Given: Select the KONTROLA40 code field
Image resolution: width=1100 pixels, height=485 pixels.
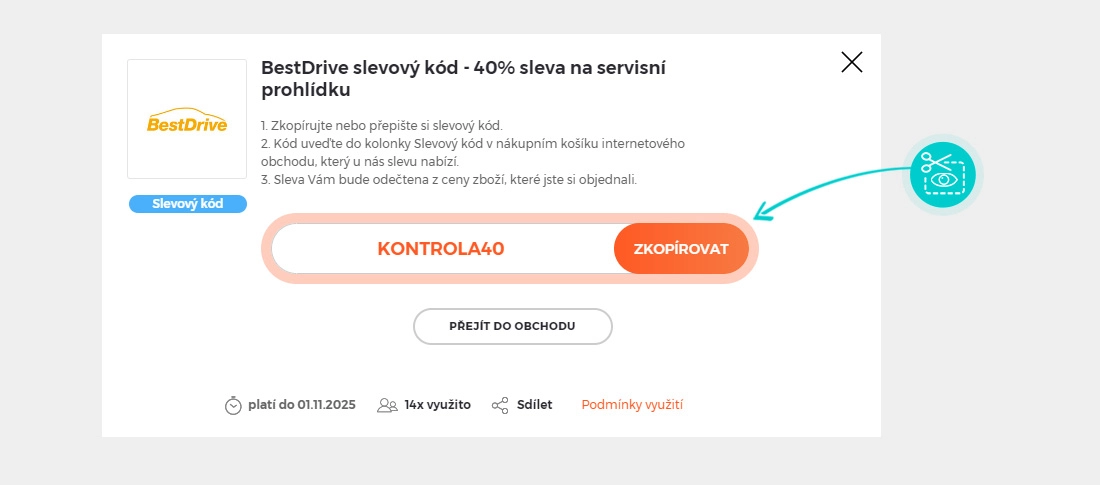Looking at the screenshot, I should [x=441, y=249].
